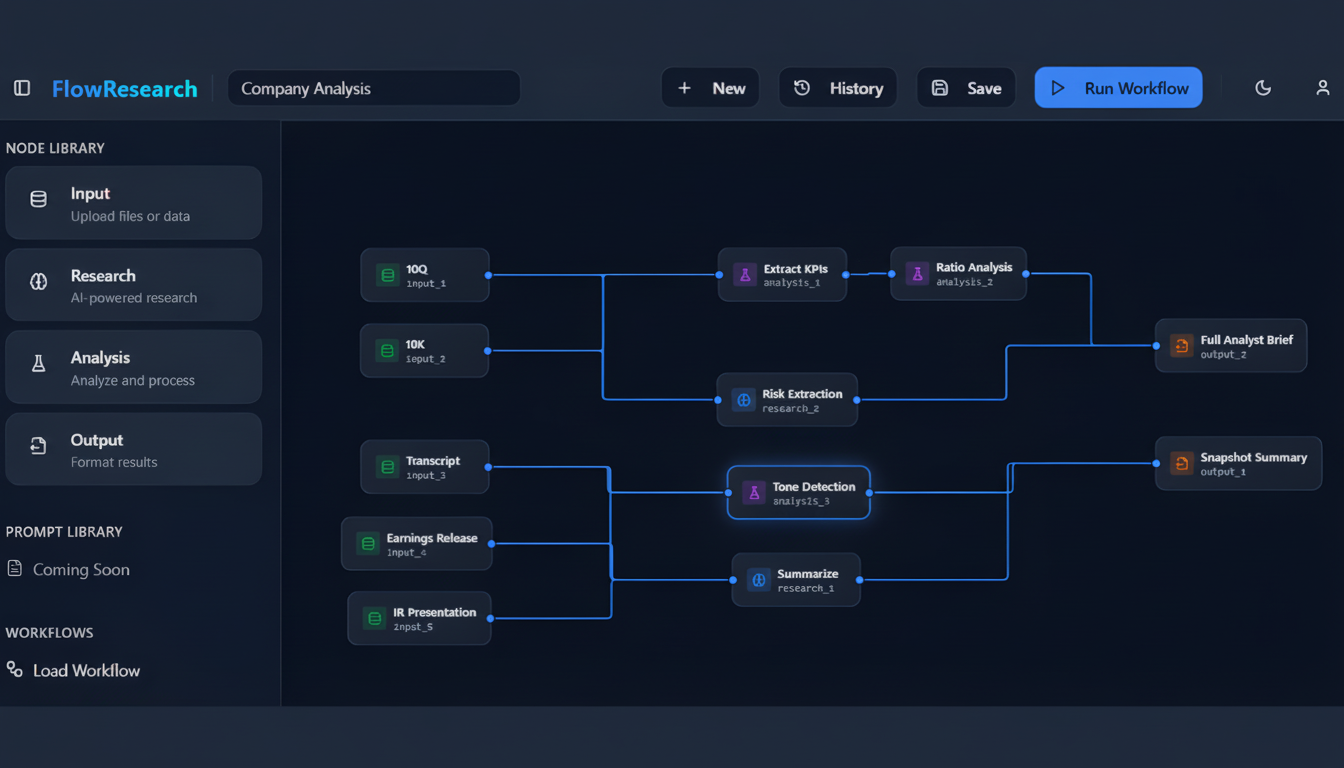
Task: Click the globe icon on Risk Extraction node
Action: [x=743, y=400]
